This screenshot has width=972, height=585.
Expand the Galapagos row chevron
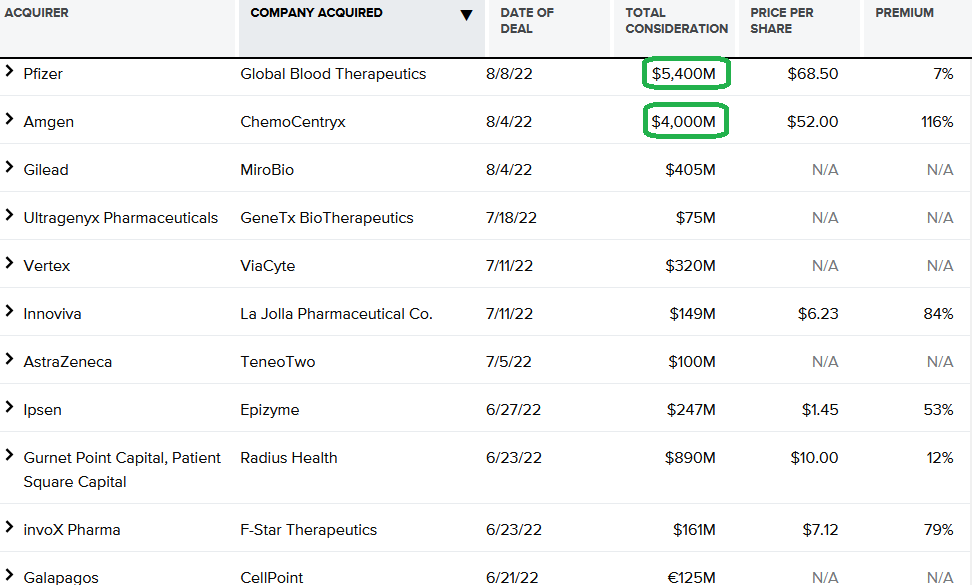coord(9,575)
